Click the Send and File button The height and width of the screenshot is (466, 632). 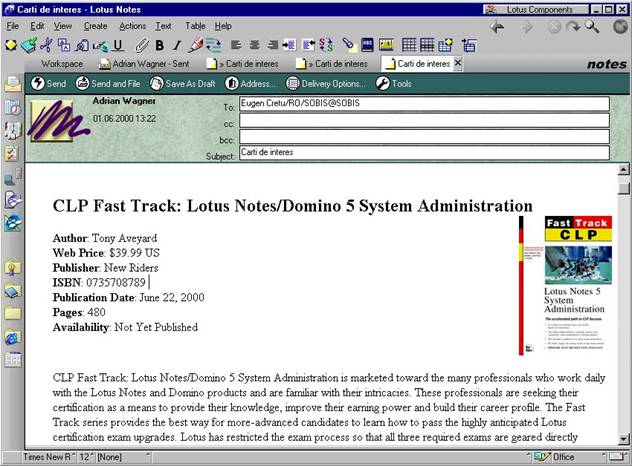point(108,84)
